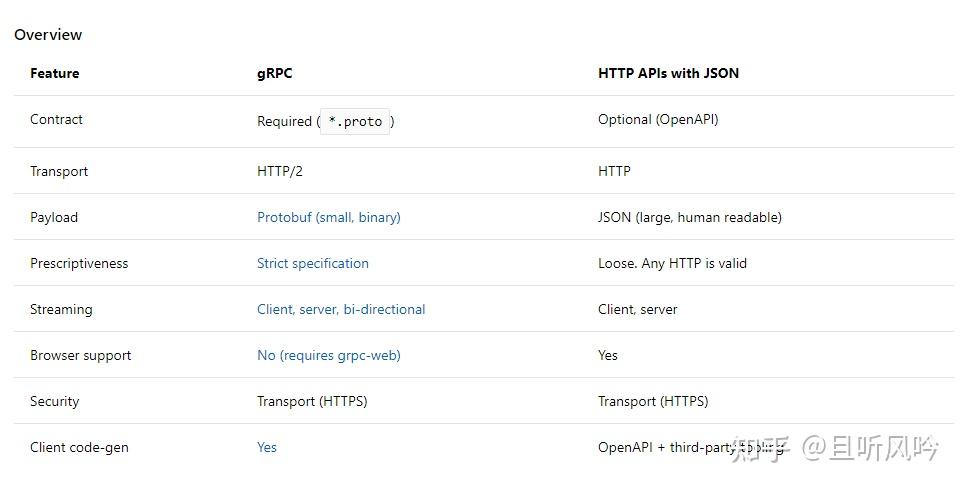The image size is (964, 487).
Task: Click the "Optional (OpenAPI)" cell
Action: tap(658, 120)
